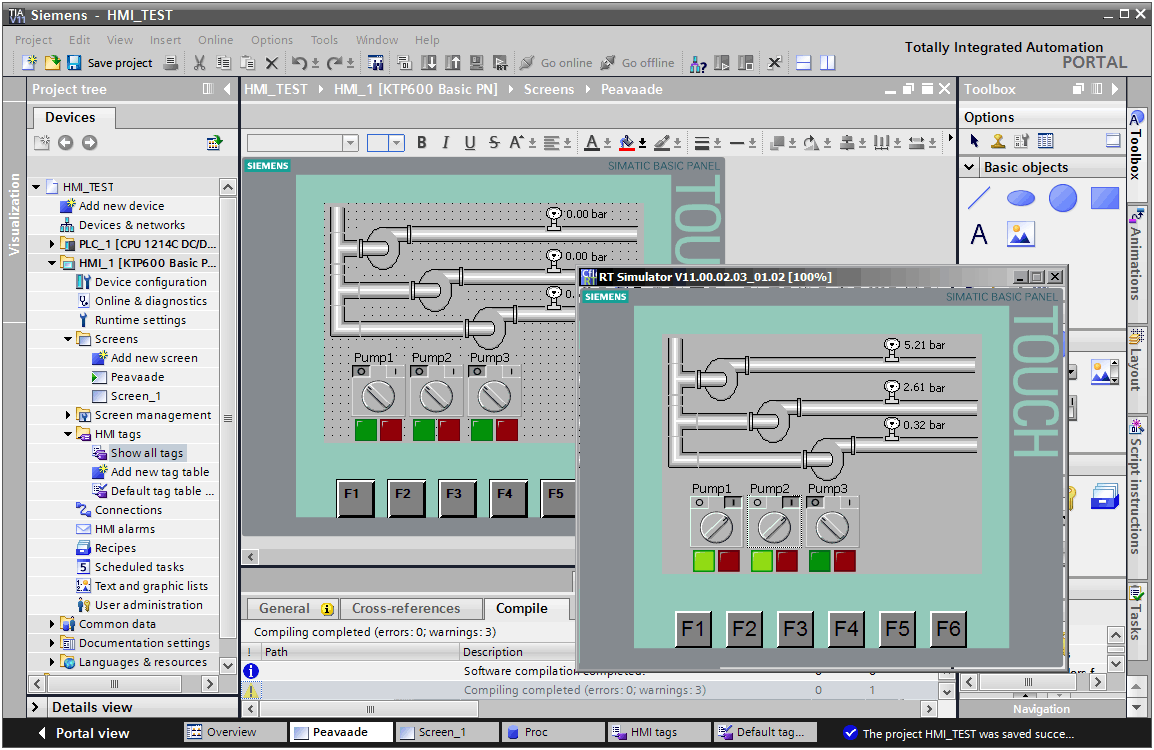Screen dimensions: 1154x750
Task: Create a new project via toolbar icon
Action: 29,63
